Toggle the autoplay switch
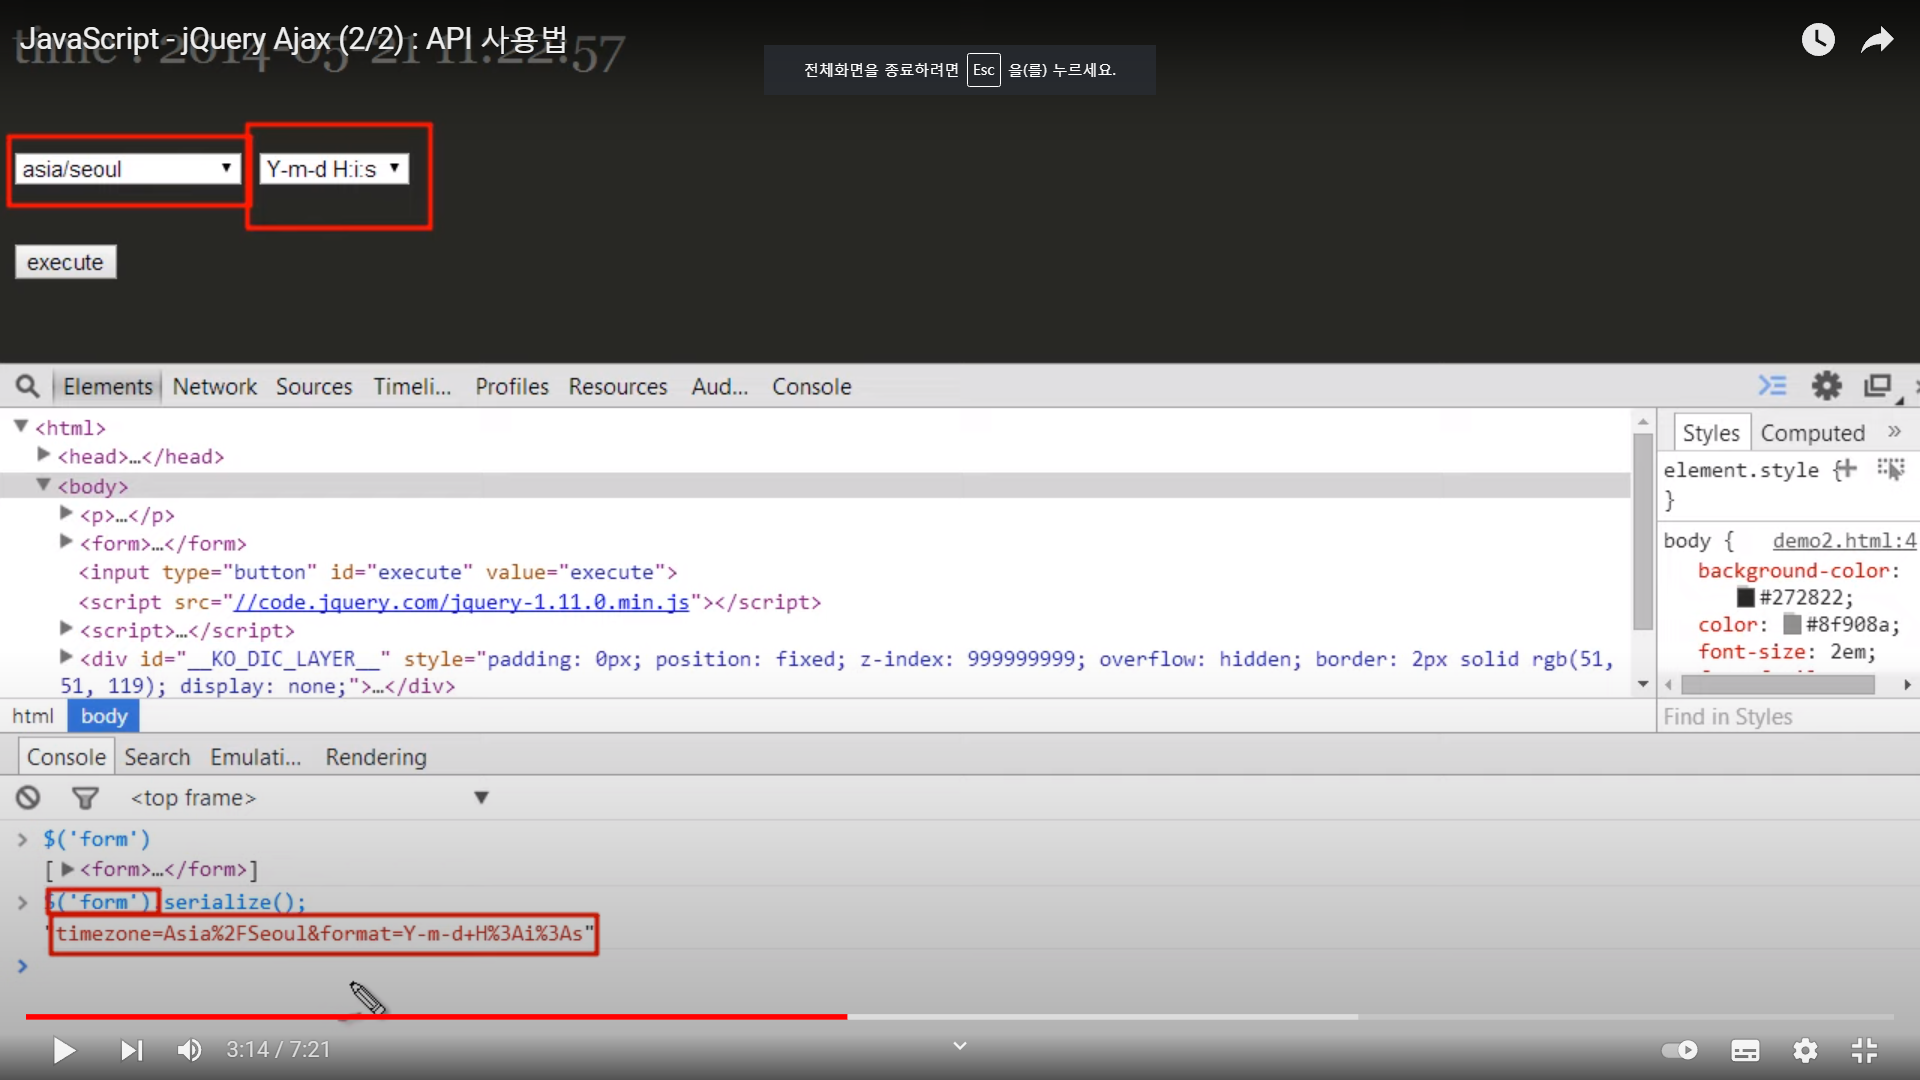The image size is (1920, 1080). pyautogui.click(x=1680, y=1050)
